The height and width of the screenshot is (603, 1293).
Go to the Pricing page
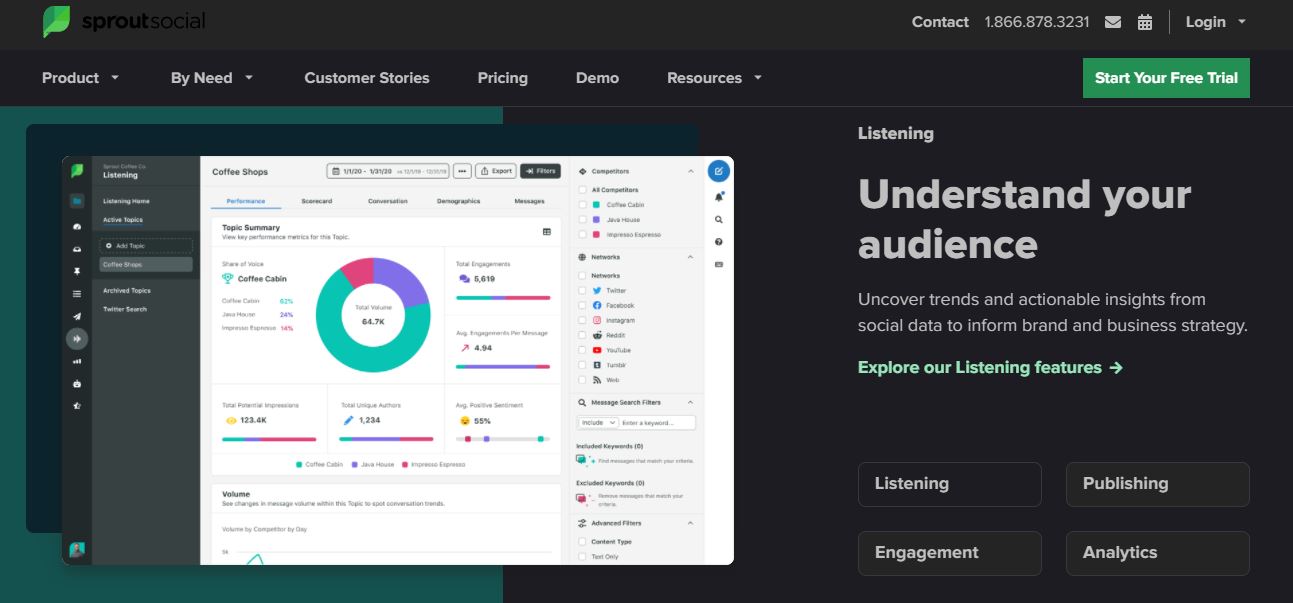pyautogui.click(x=502, y=78)
